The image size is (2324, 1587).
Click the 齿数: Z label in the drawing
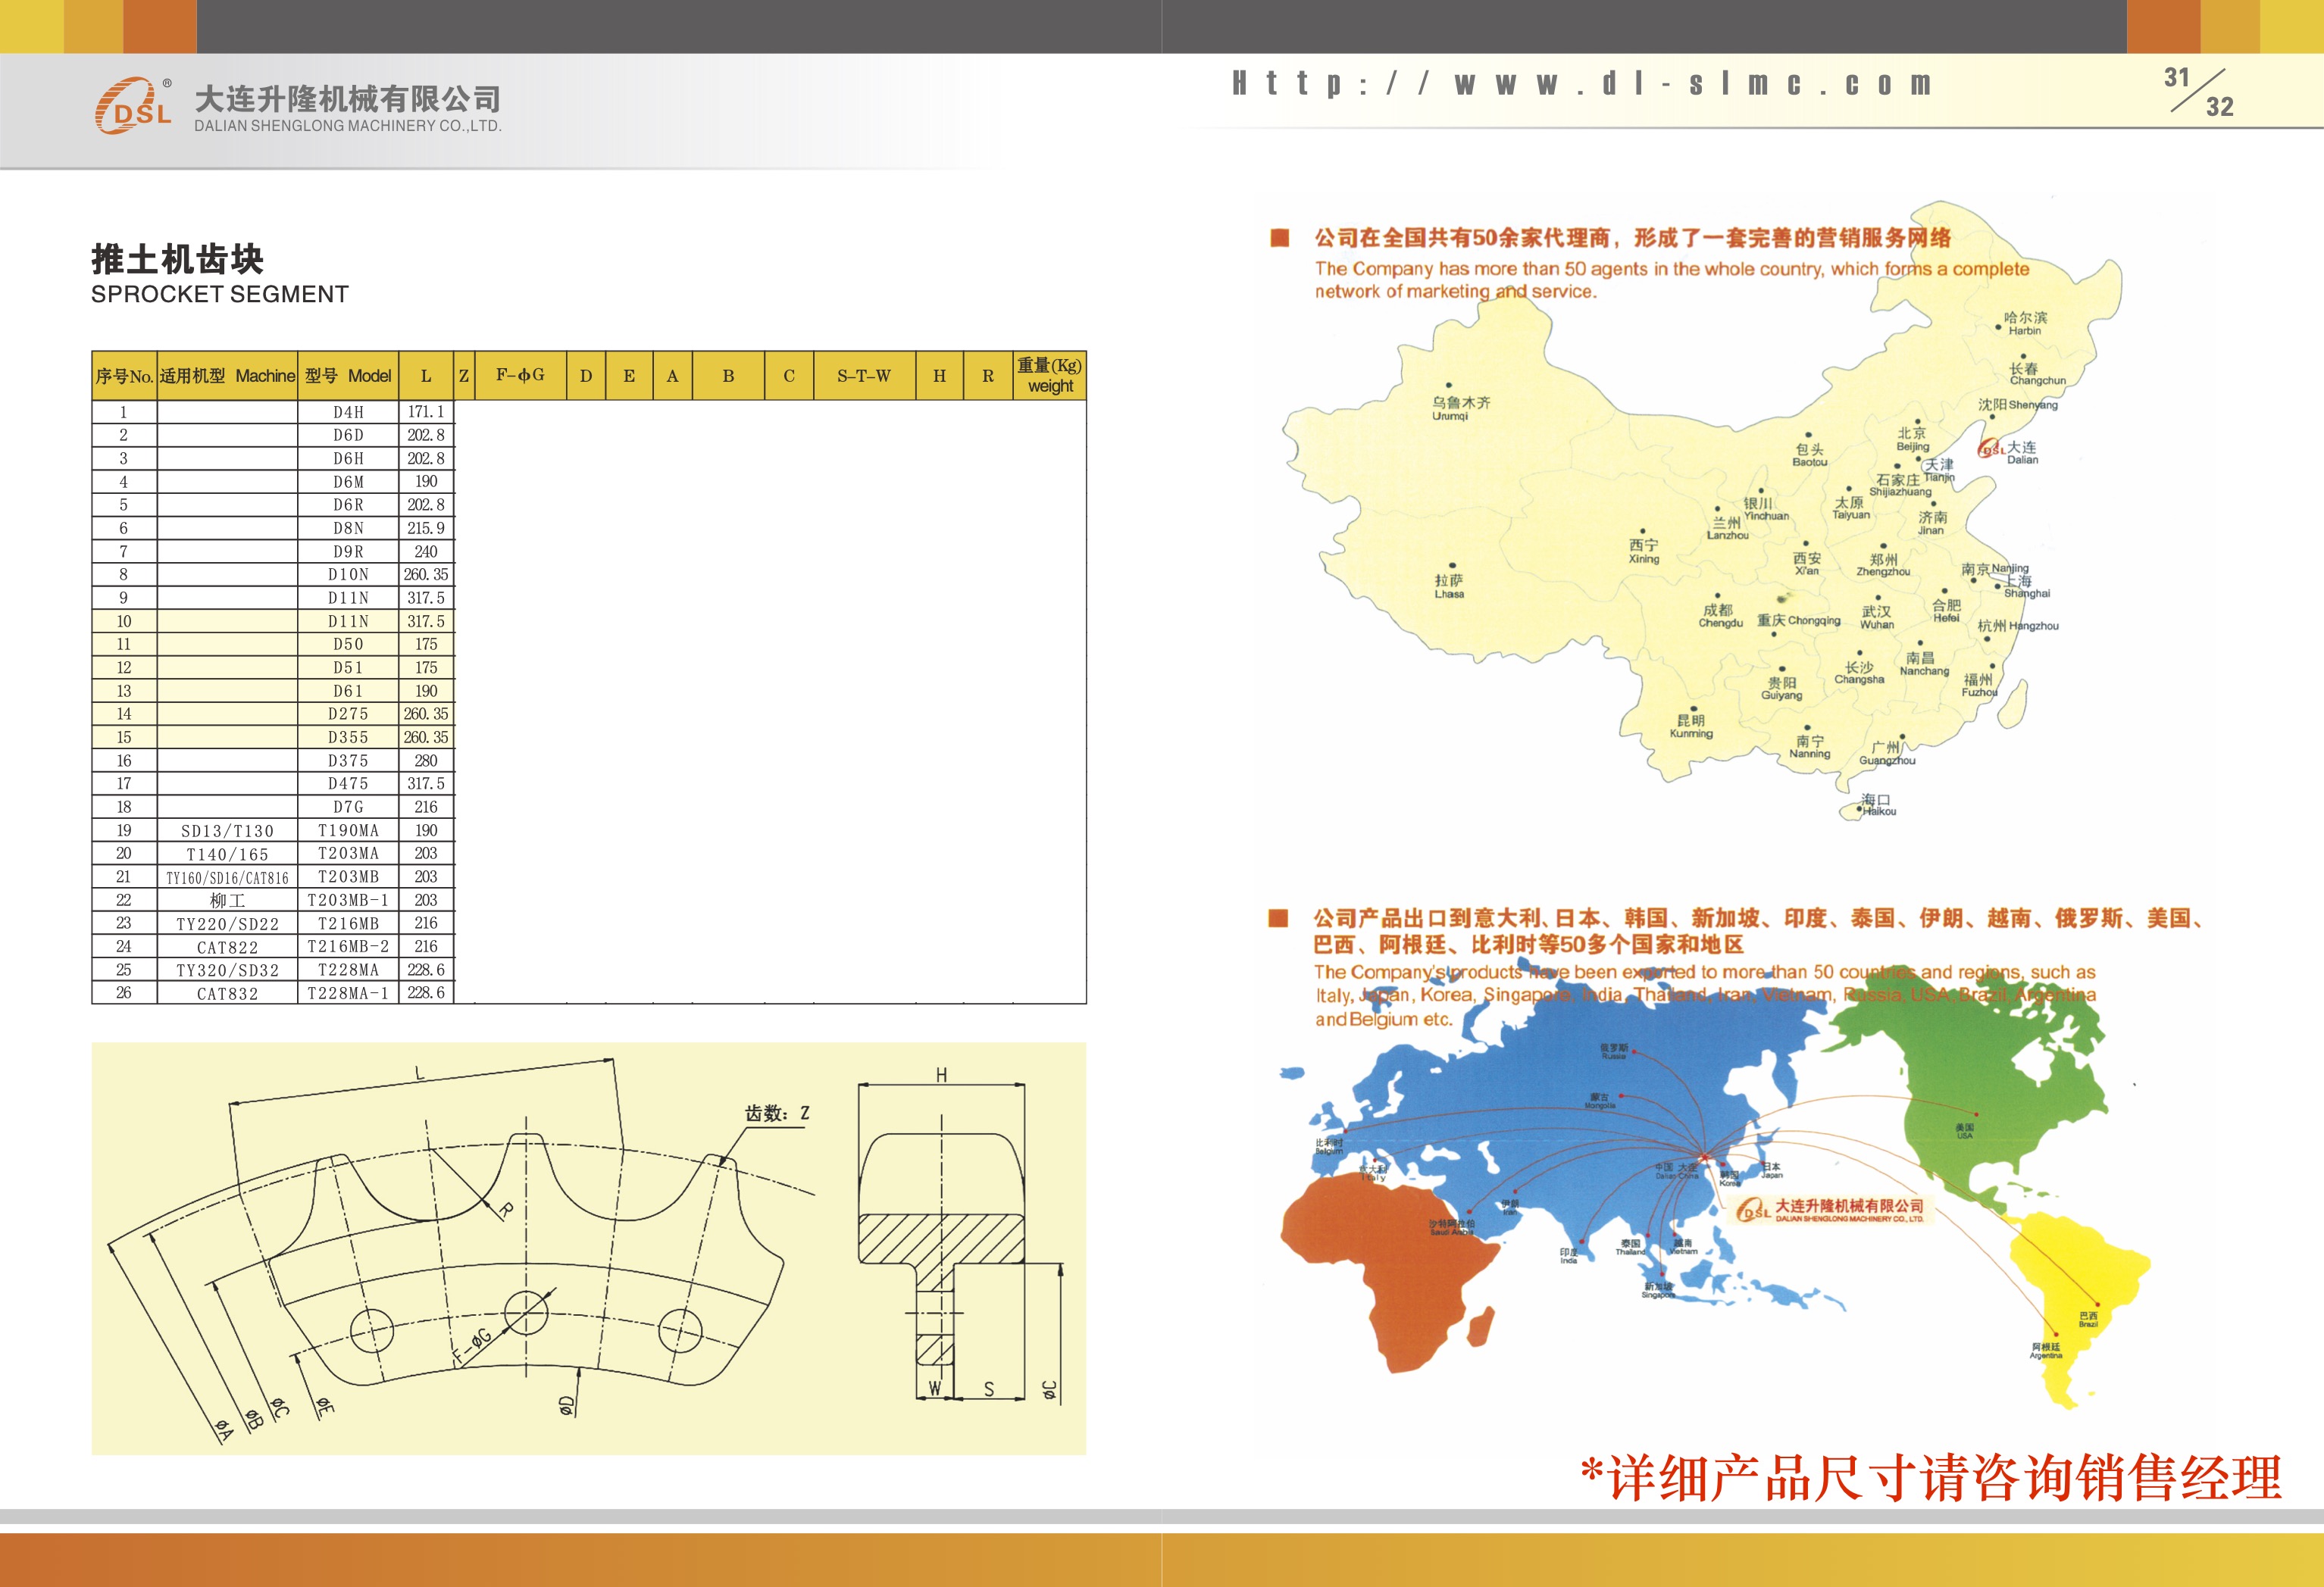click(777, 1113)
